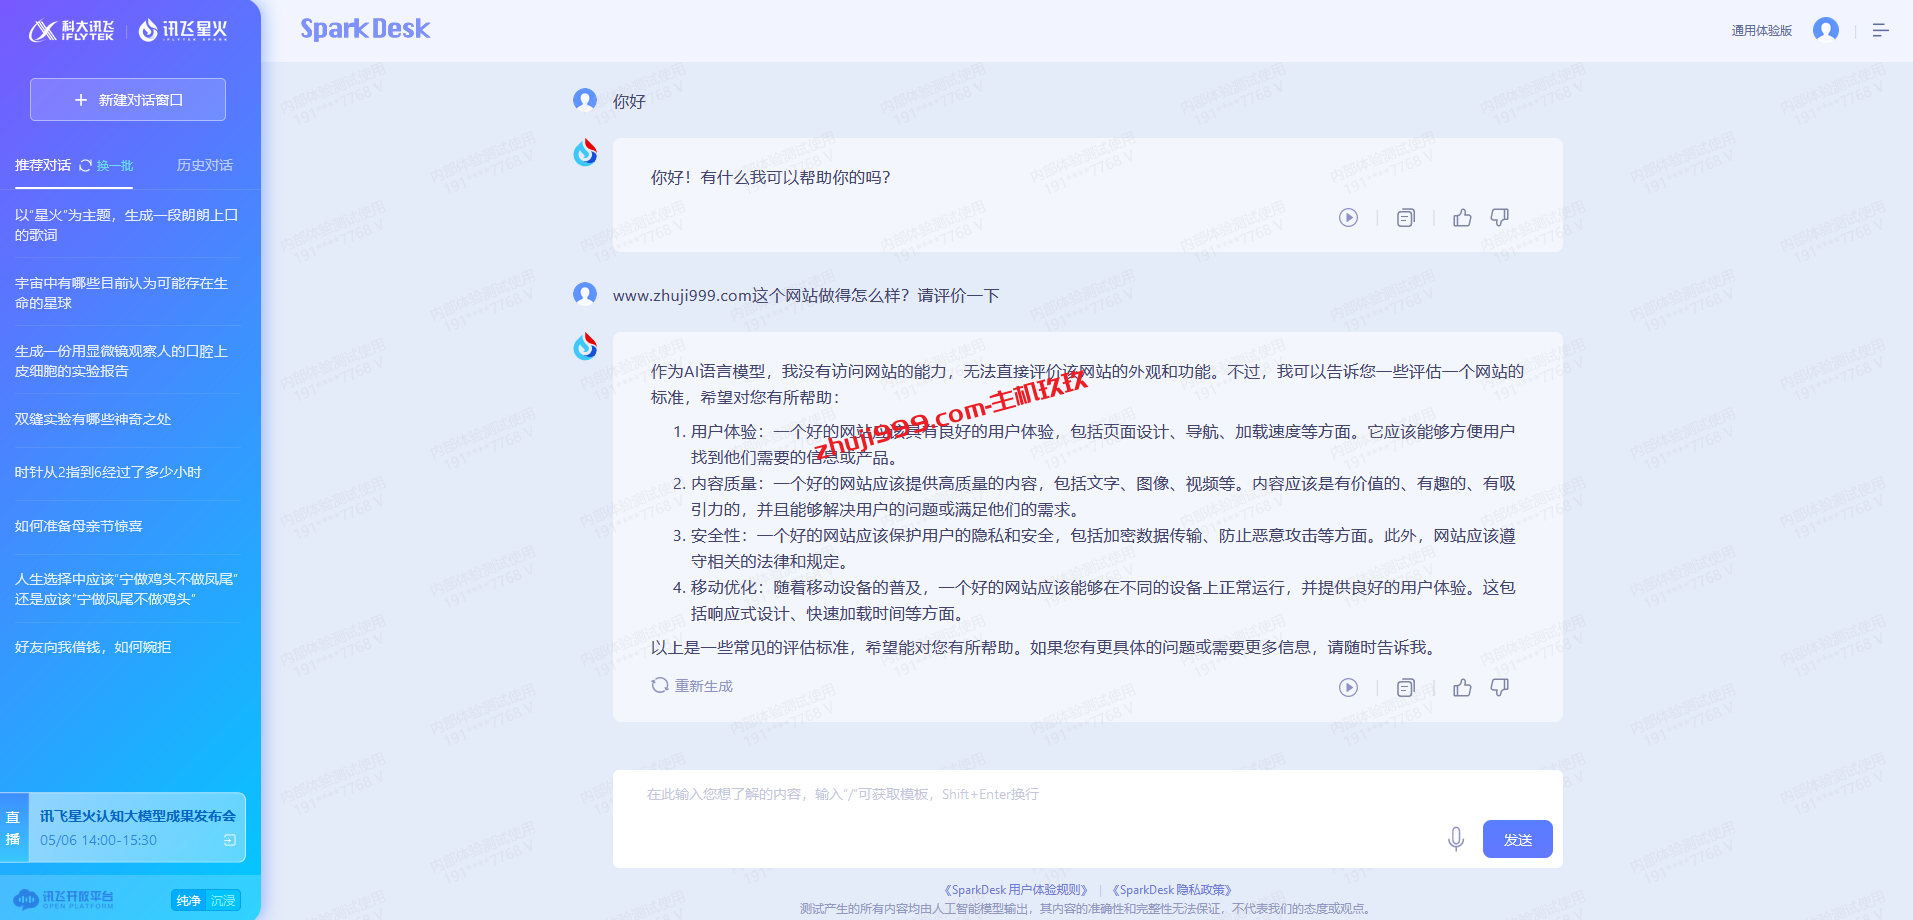Select the prompt about 口腔上皮细胞 experiment report

(127, 361)
